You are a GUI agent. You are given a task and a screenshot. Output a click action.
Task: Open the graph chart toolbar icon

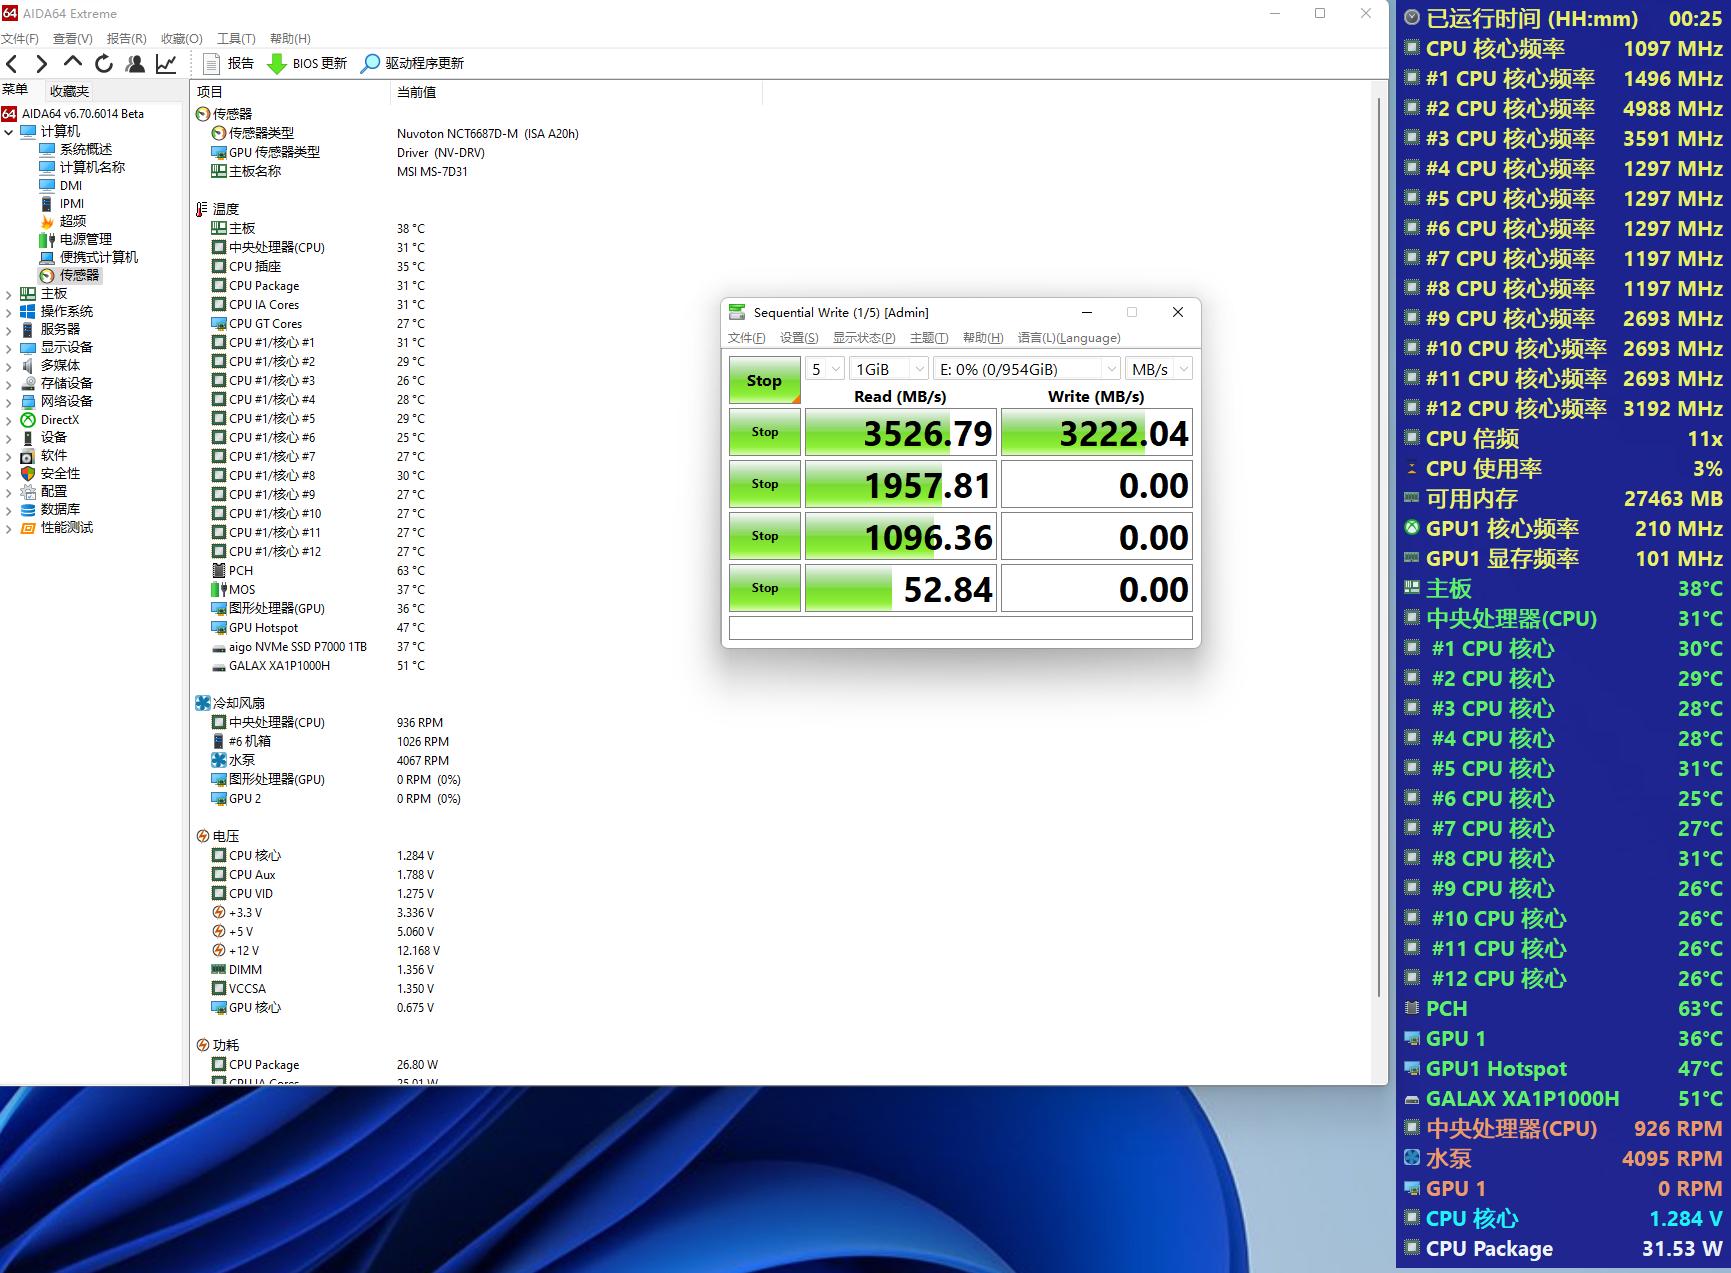[166, 64]
